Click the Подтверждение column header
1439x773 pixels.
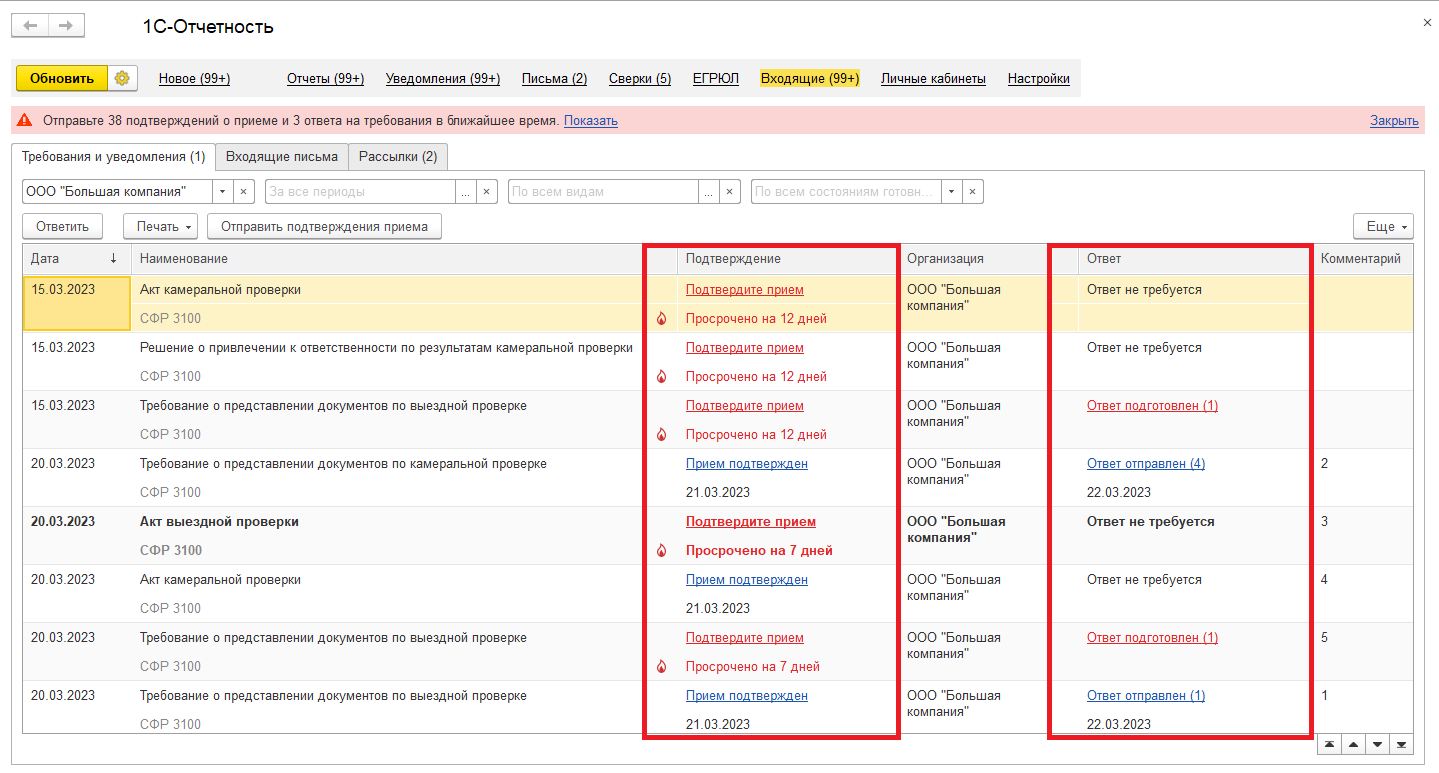(x=787, y=258)
